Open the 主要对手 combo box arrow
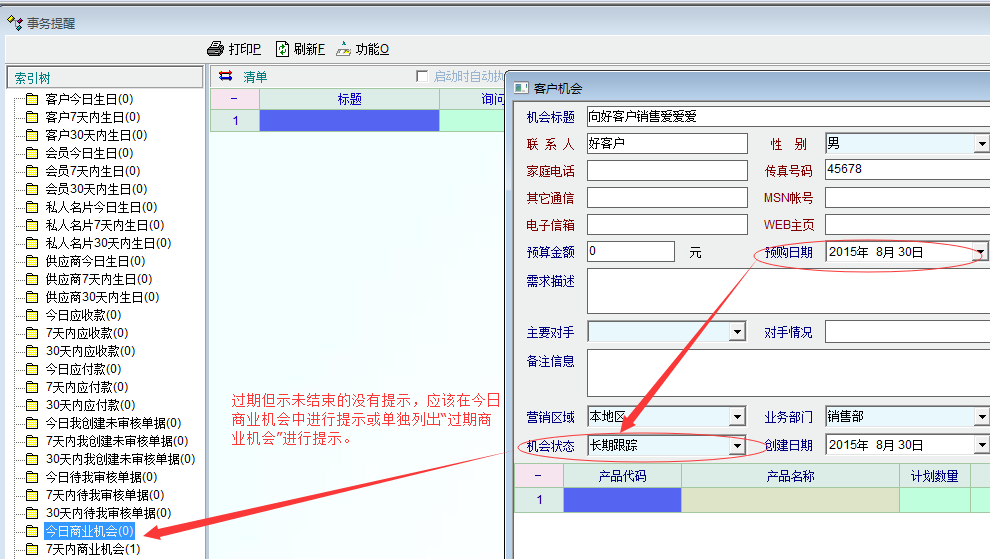Viewport: 990px width, 559px height. [x=738, y=331]
